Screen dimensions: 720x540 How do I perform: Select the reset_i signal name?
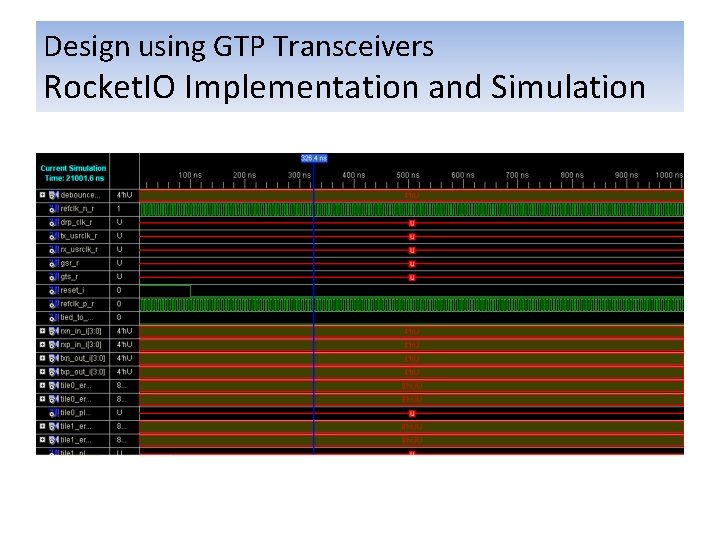72,290
